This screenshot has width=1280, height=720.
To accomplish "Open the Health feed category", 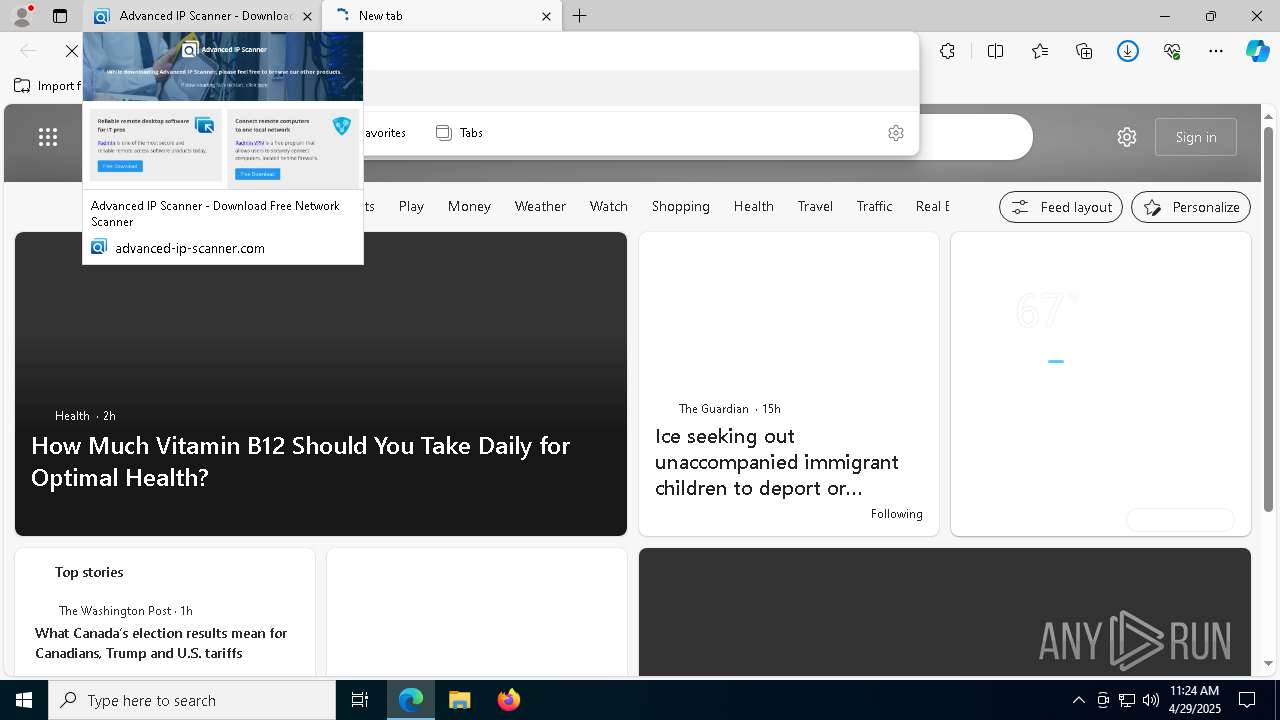I will [x=754, y=206].
